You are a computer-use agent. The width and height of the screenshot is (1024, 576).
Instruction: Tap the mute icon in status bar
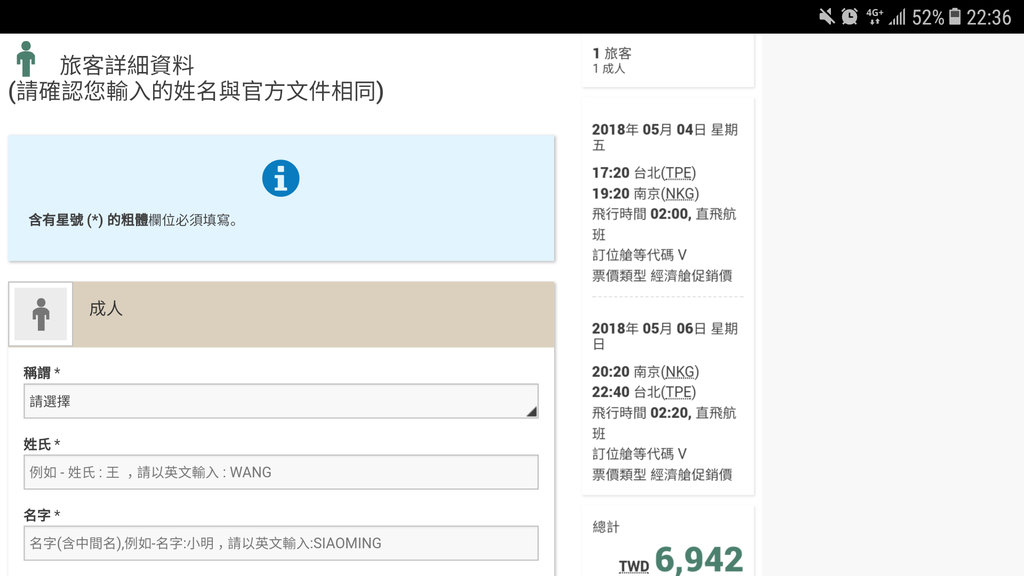tap(827, 16)
